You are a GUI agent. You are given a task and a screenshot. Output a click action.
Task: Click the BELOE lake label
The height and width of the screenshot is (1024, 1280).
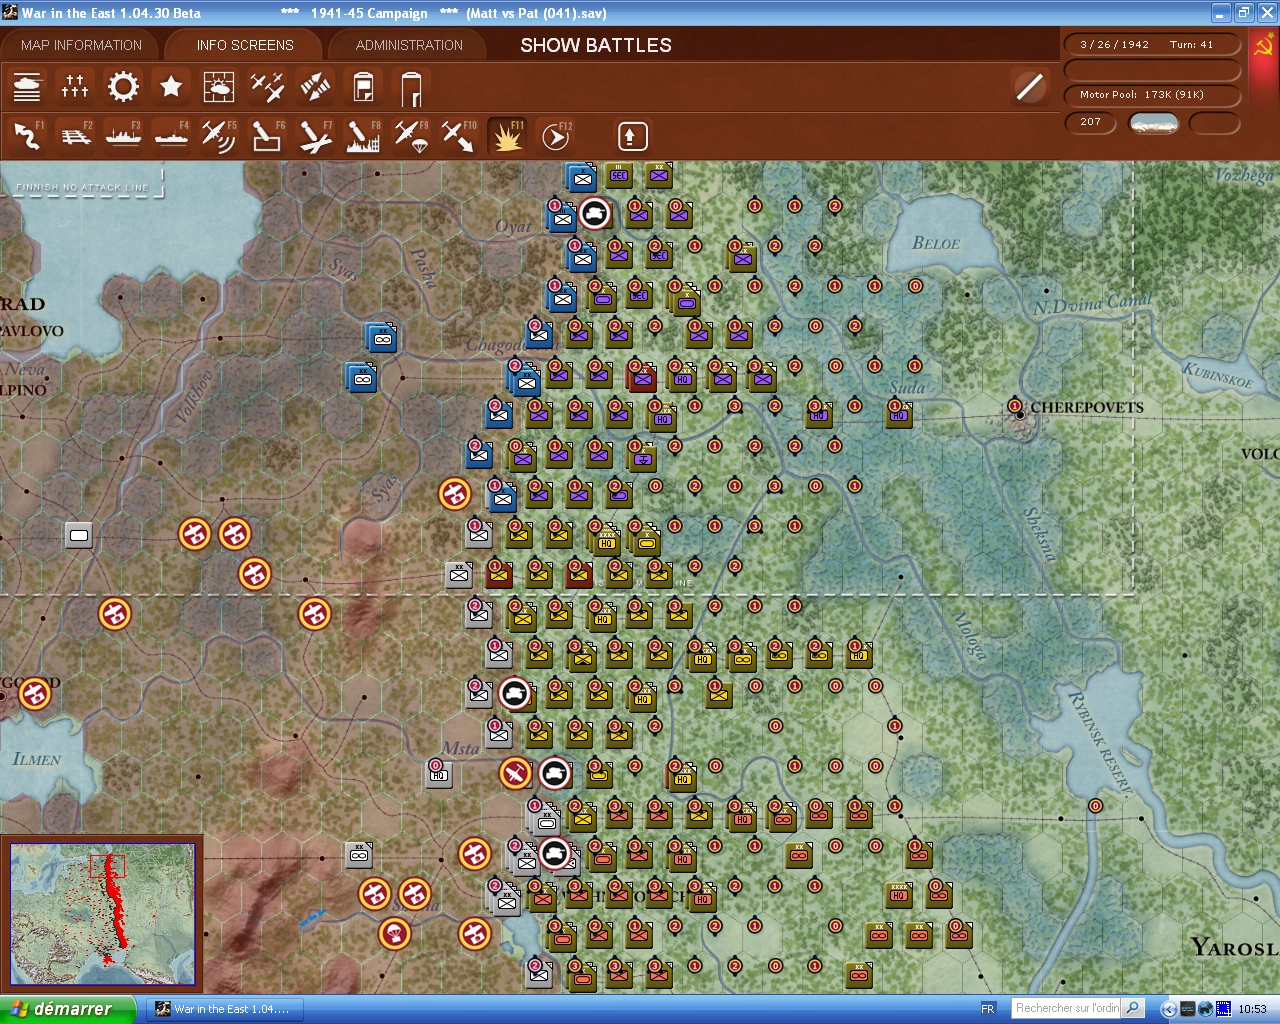click(936, 243)
